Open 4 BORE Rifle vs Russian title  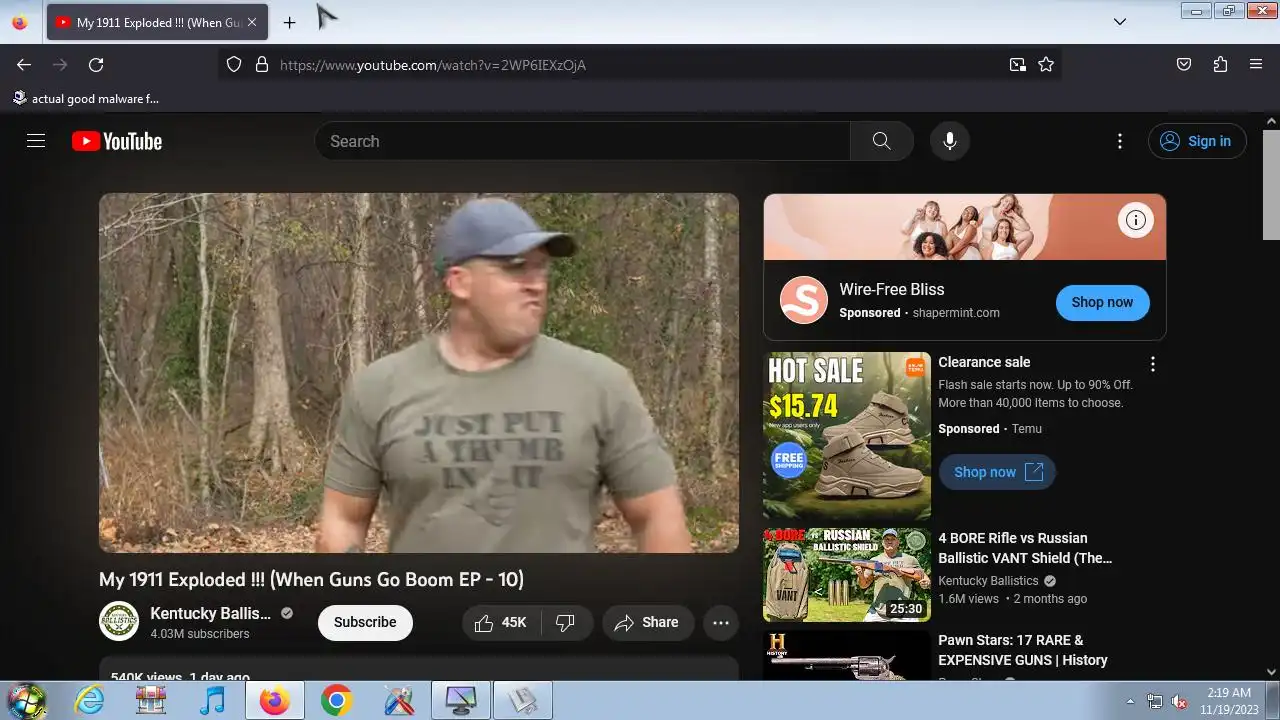pyautogui.click(x=1025, y=548)
